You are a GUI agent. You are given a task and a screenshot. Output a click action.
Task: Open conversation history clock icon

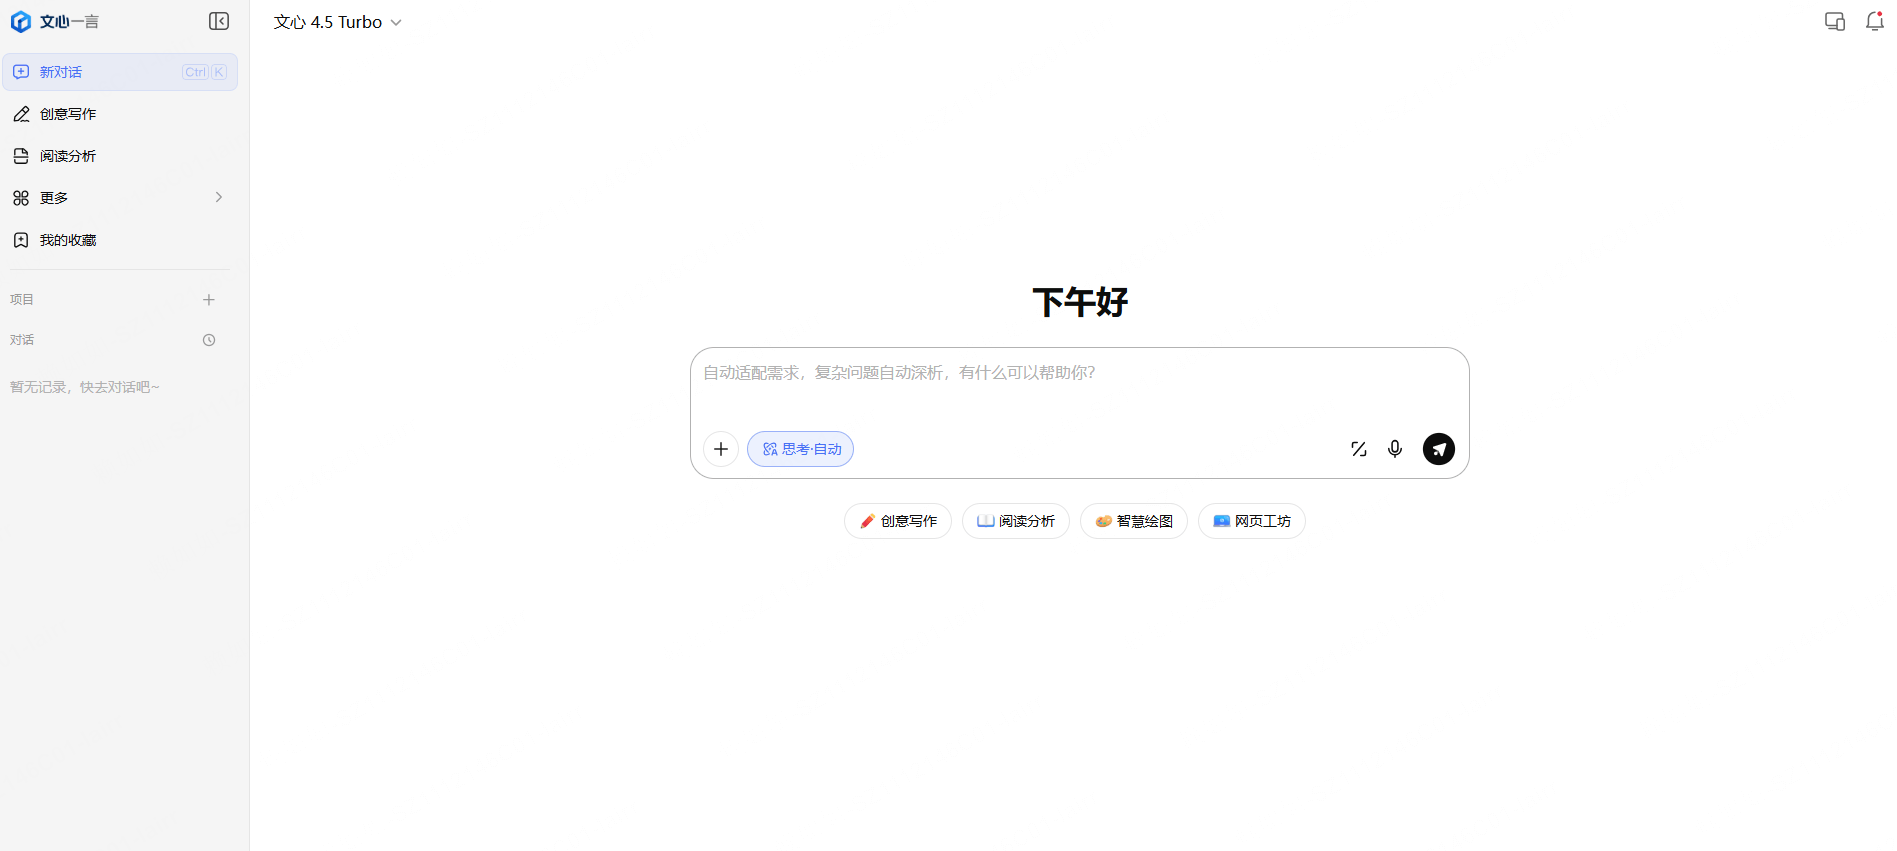point(209,340)
